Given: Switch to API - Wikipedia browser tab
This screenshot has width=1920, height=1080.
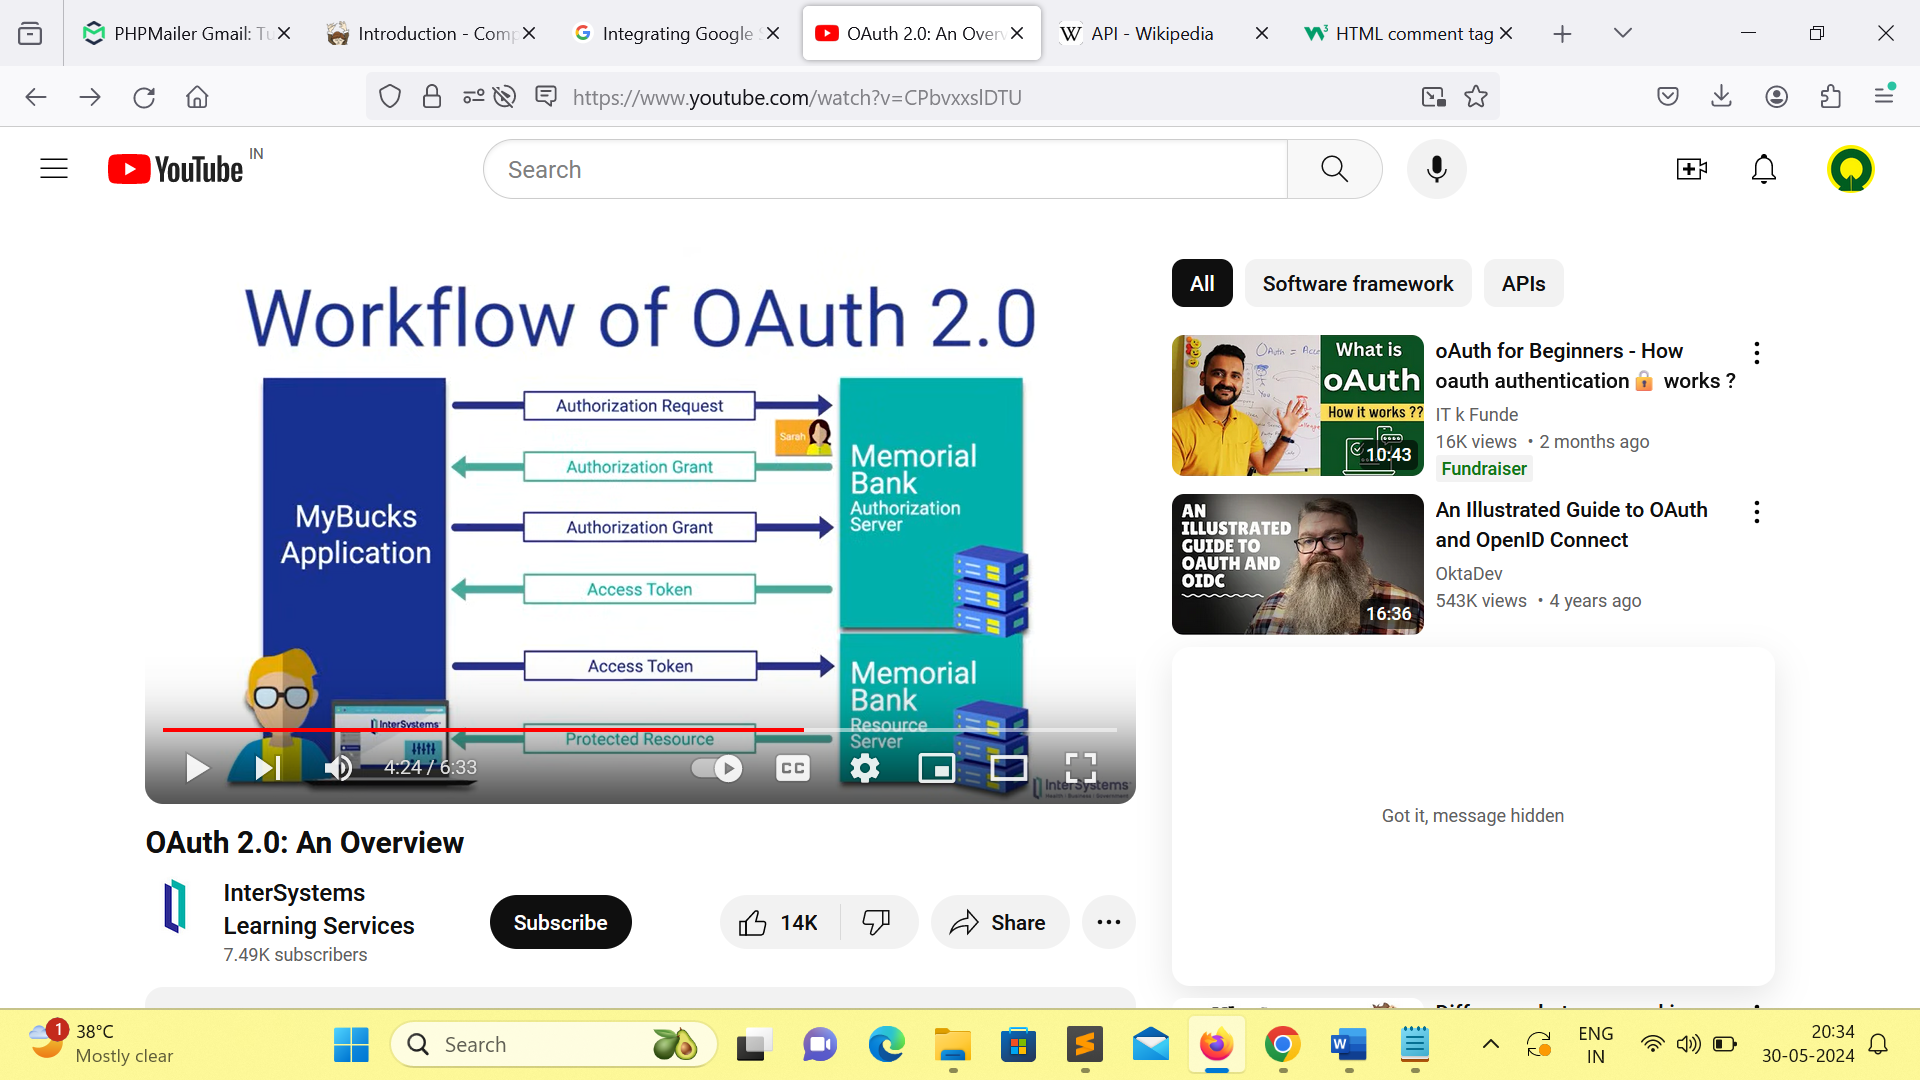Looking at the screenshot, I should pos(1150,33).
